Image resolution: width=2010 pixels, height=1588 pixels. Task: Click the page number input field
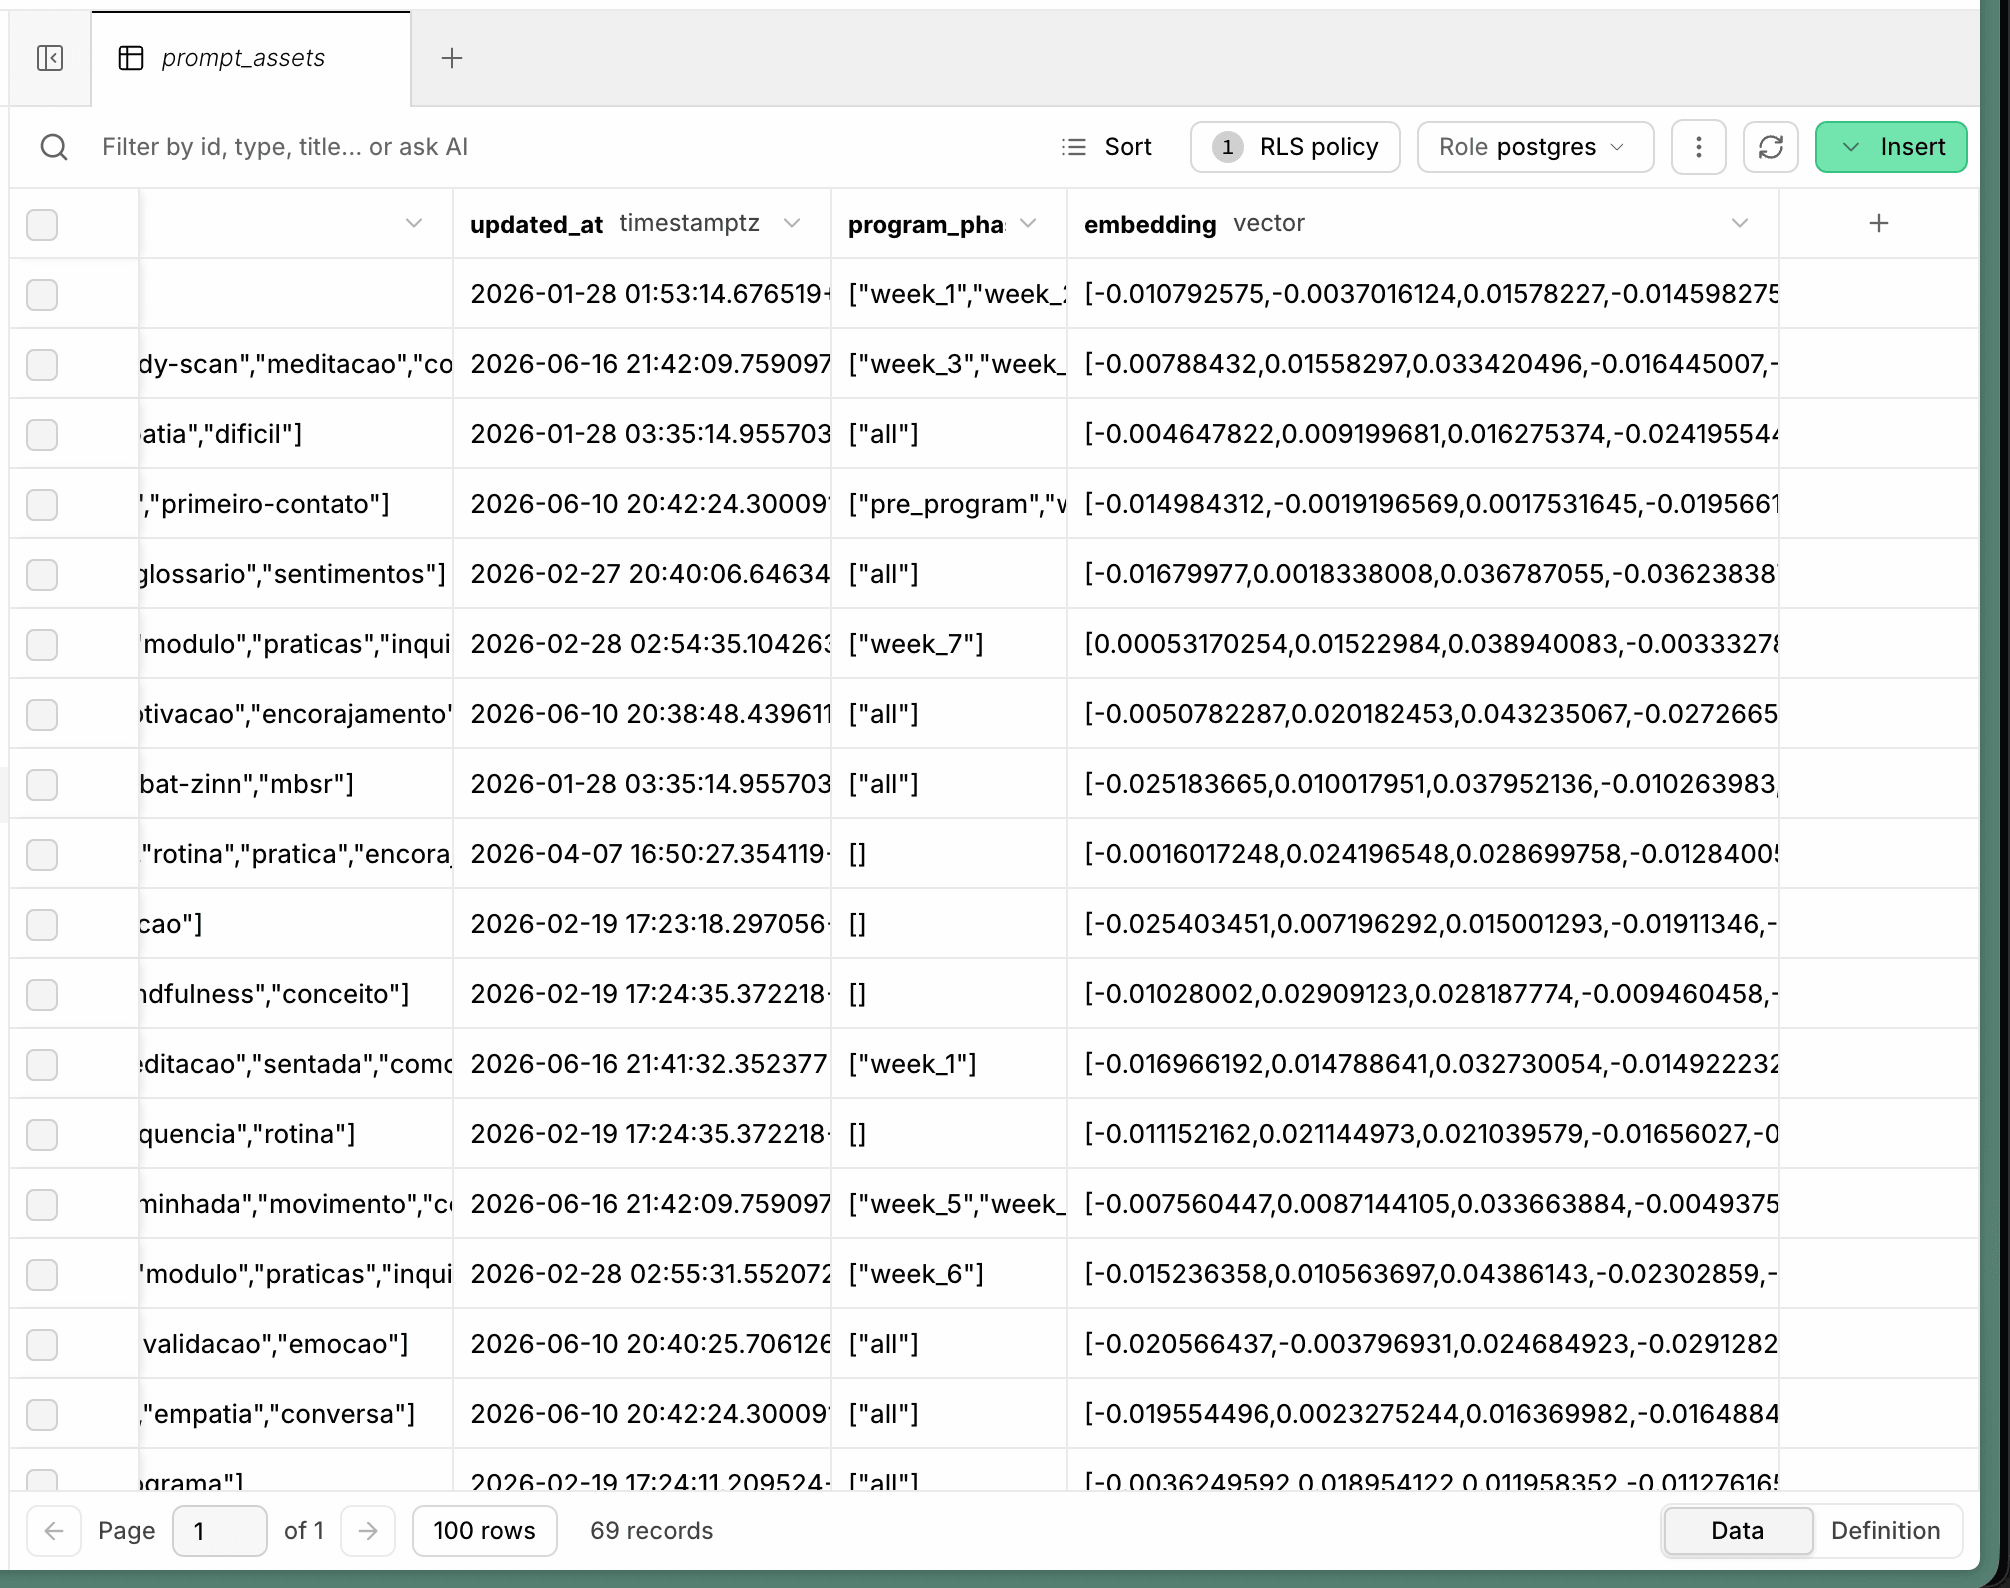click(x=219, y=1530)
